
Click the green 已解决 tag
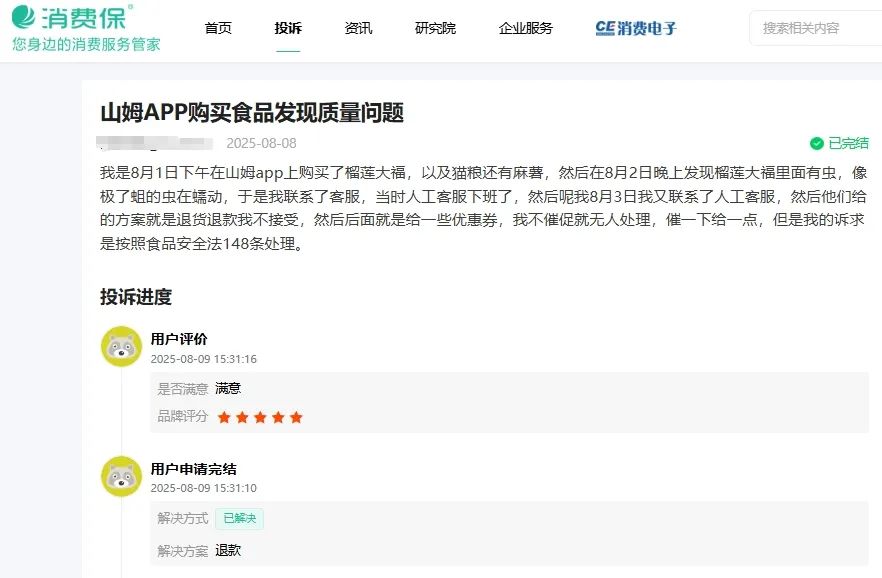click(240, 518)
